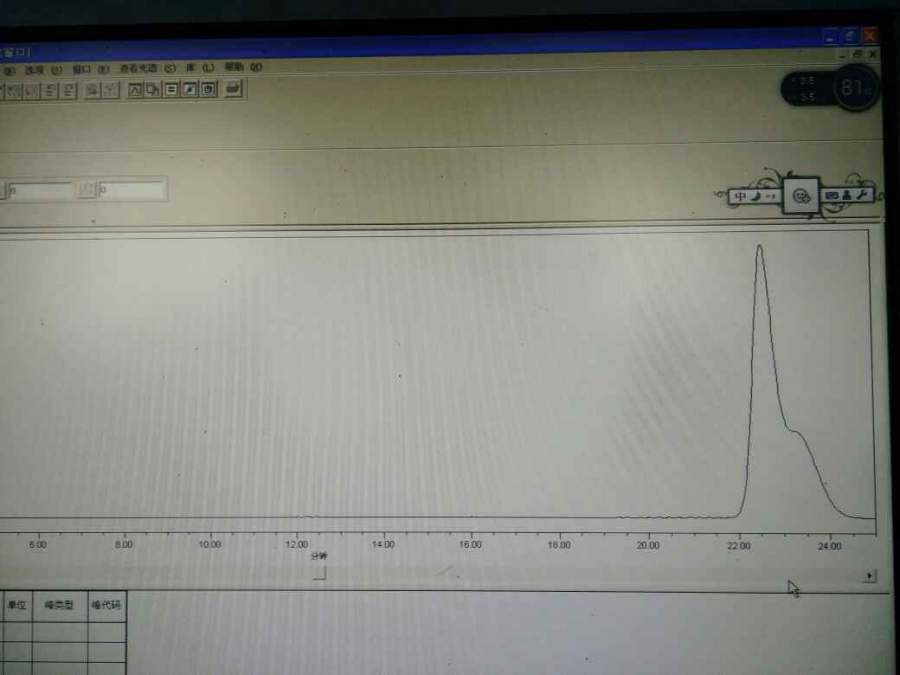Click the right arrow of the horizontal scrollbar
The image size is (900, 675).
[x=870, y=575]
